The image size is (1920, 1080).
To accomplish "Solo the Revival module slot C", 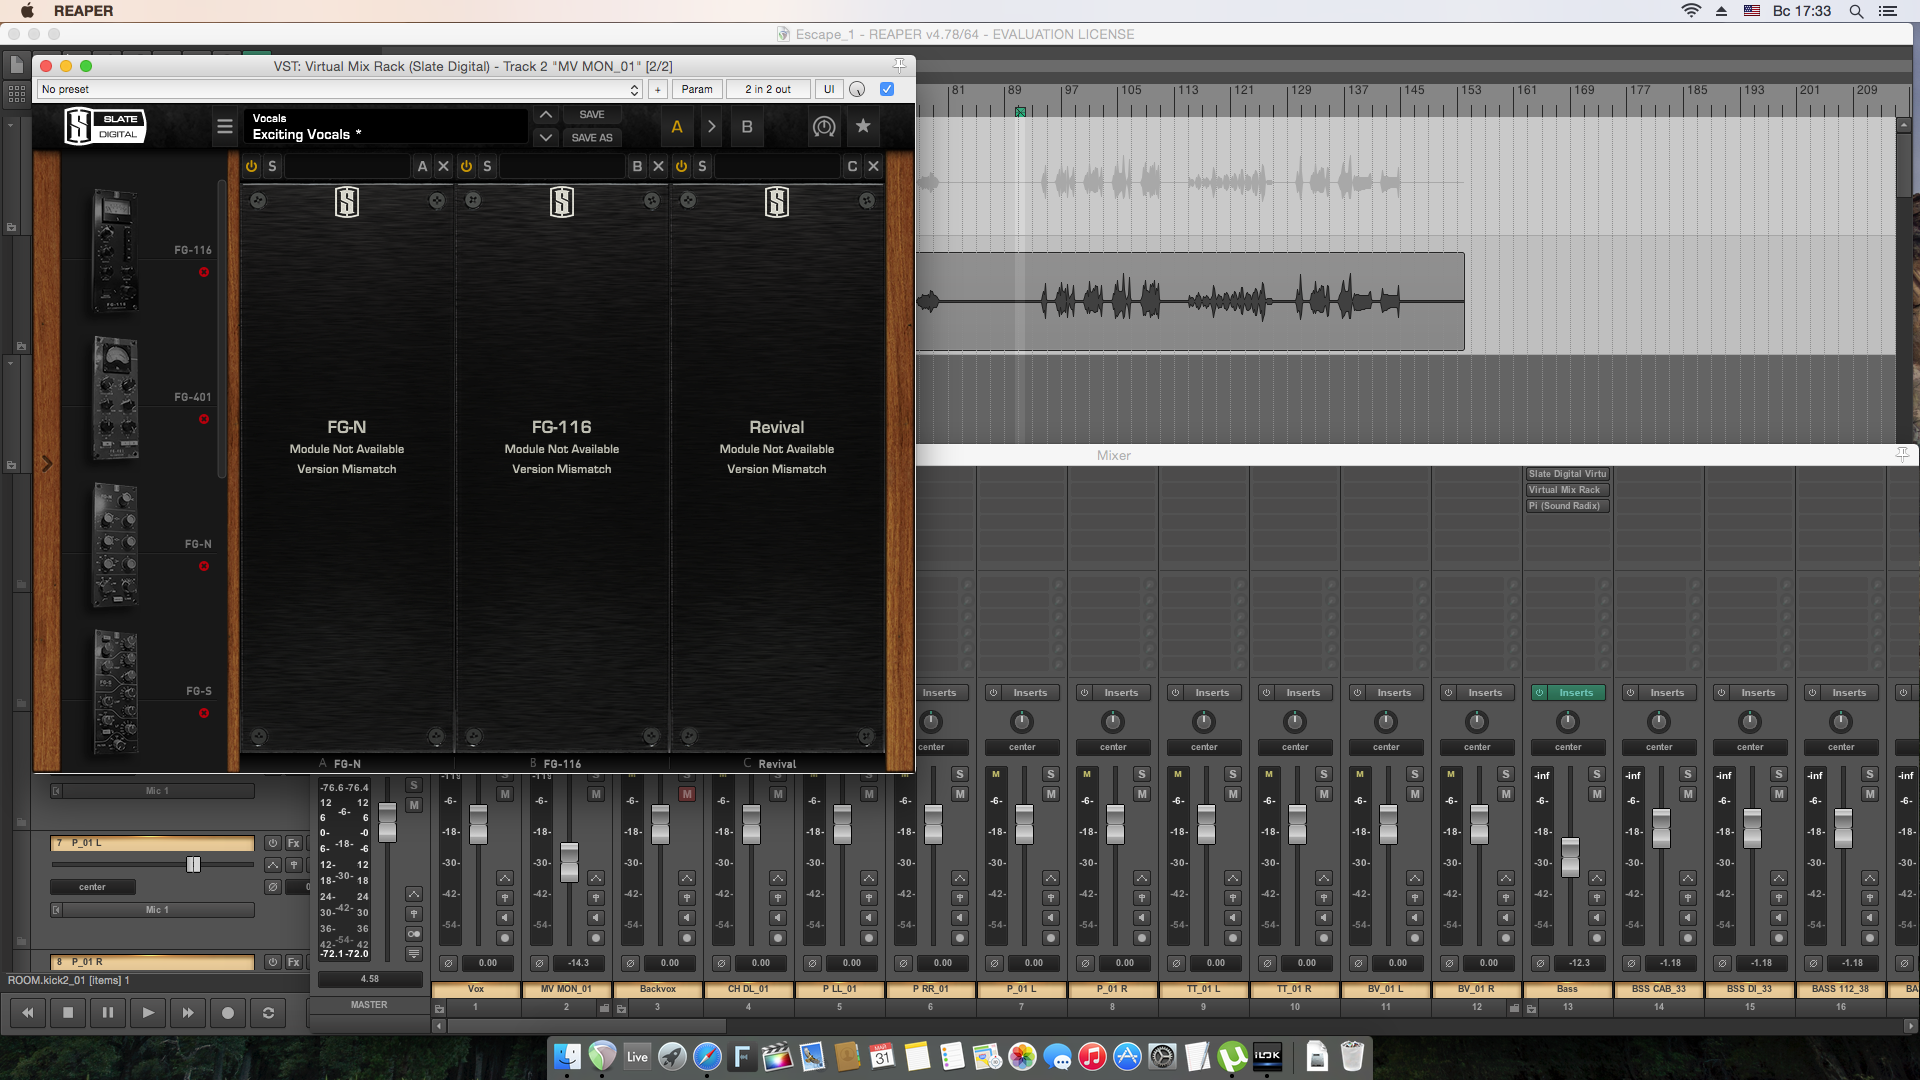I will tap(702, 166).
